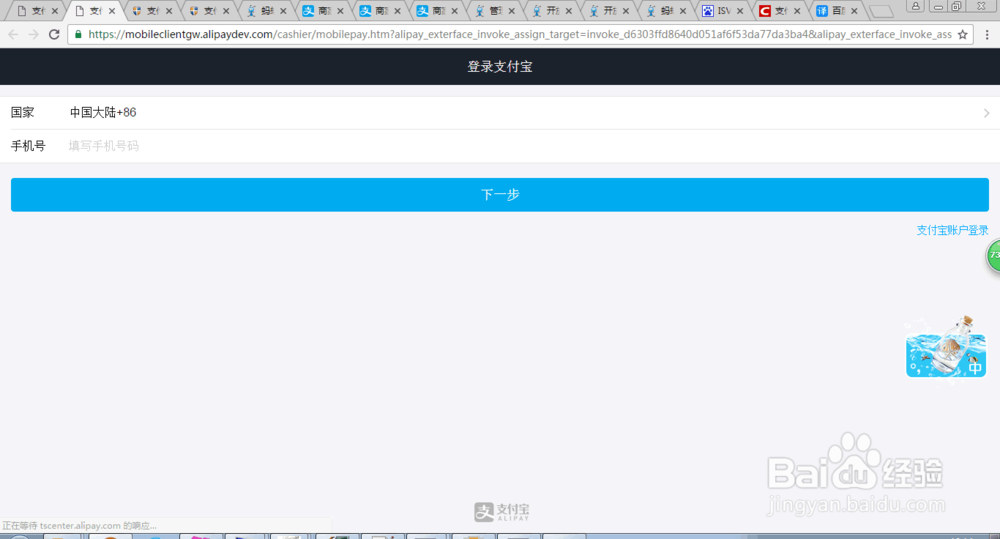Focus the 填写手机号码 phone input
This screenshot has height=539, width=1000.
point(529,146)
